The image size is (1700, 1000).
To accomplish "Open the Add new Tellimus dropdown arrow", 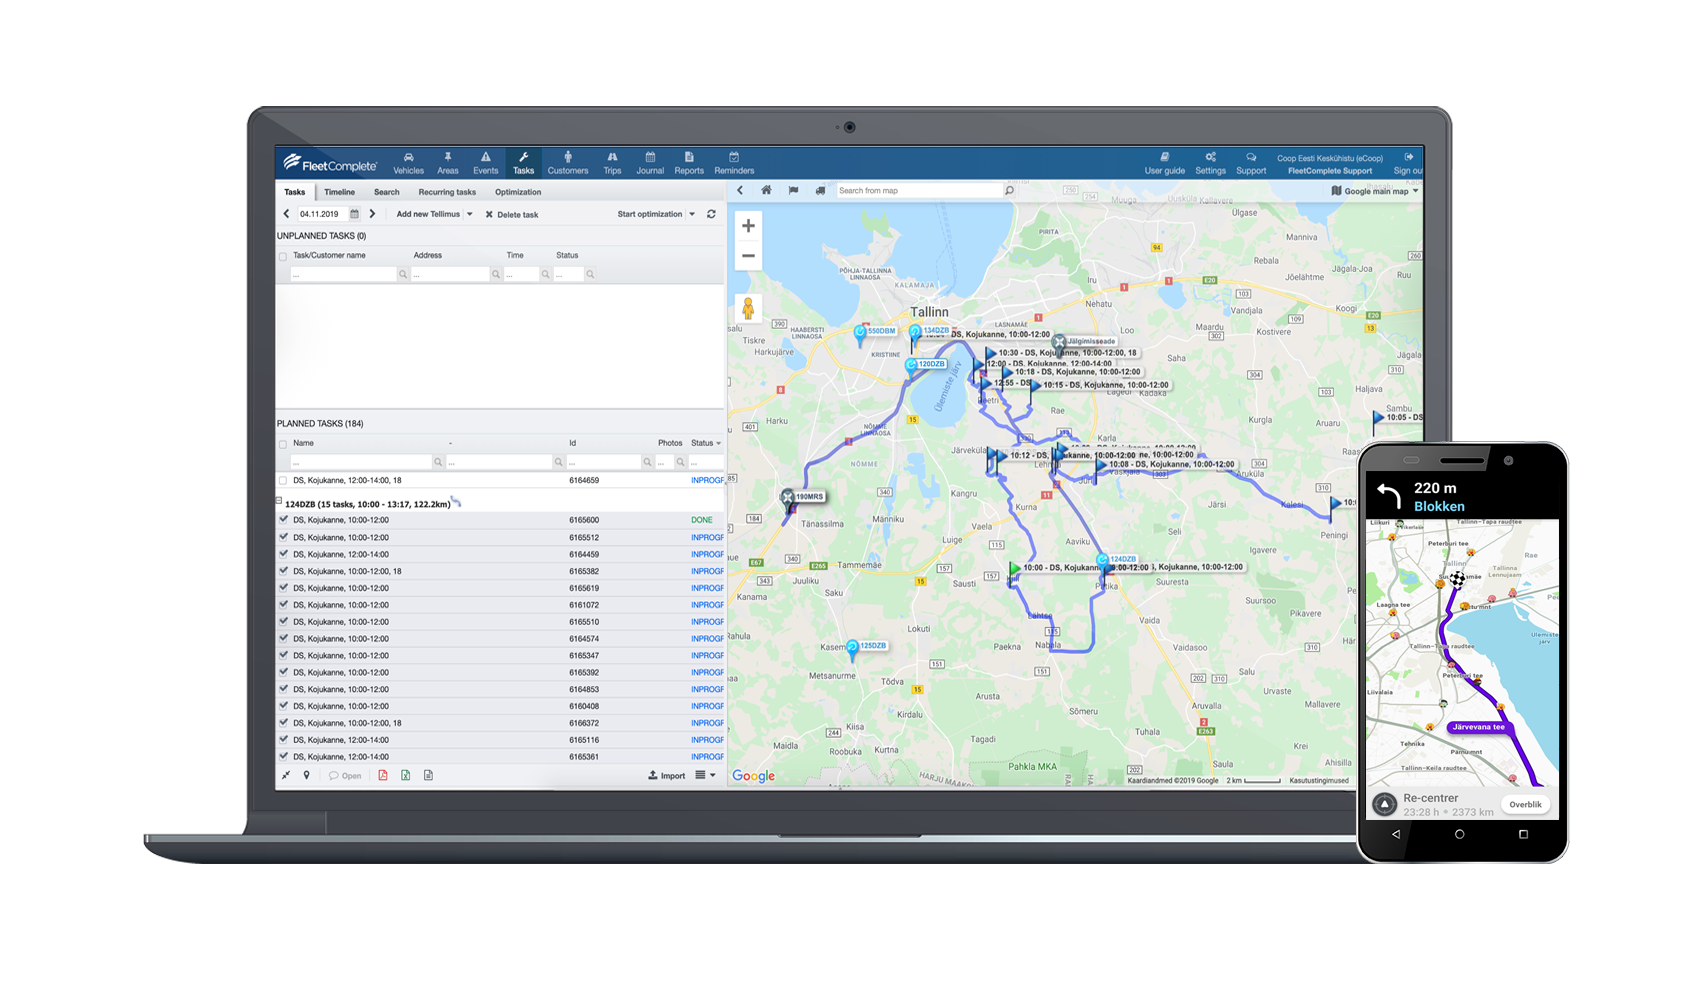I will [469, 214].
